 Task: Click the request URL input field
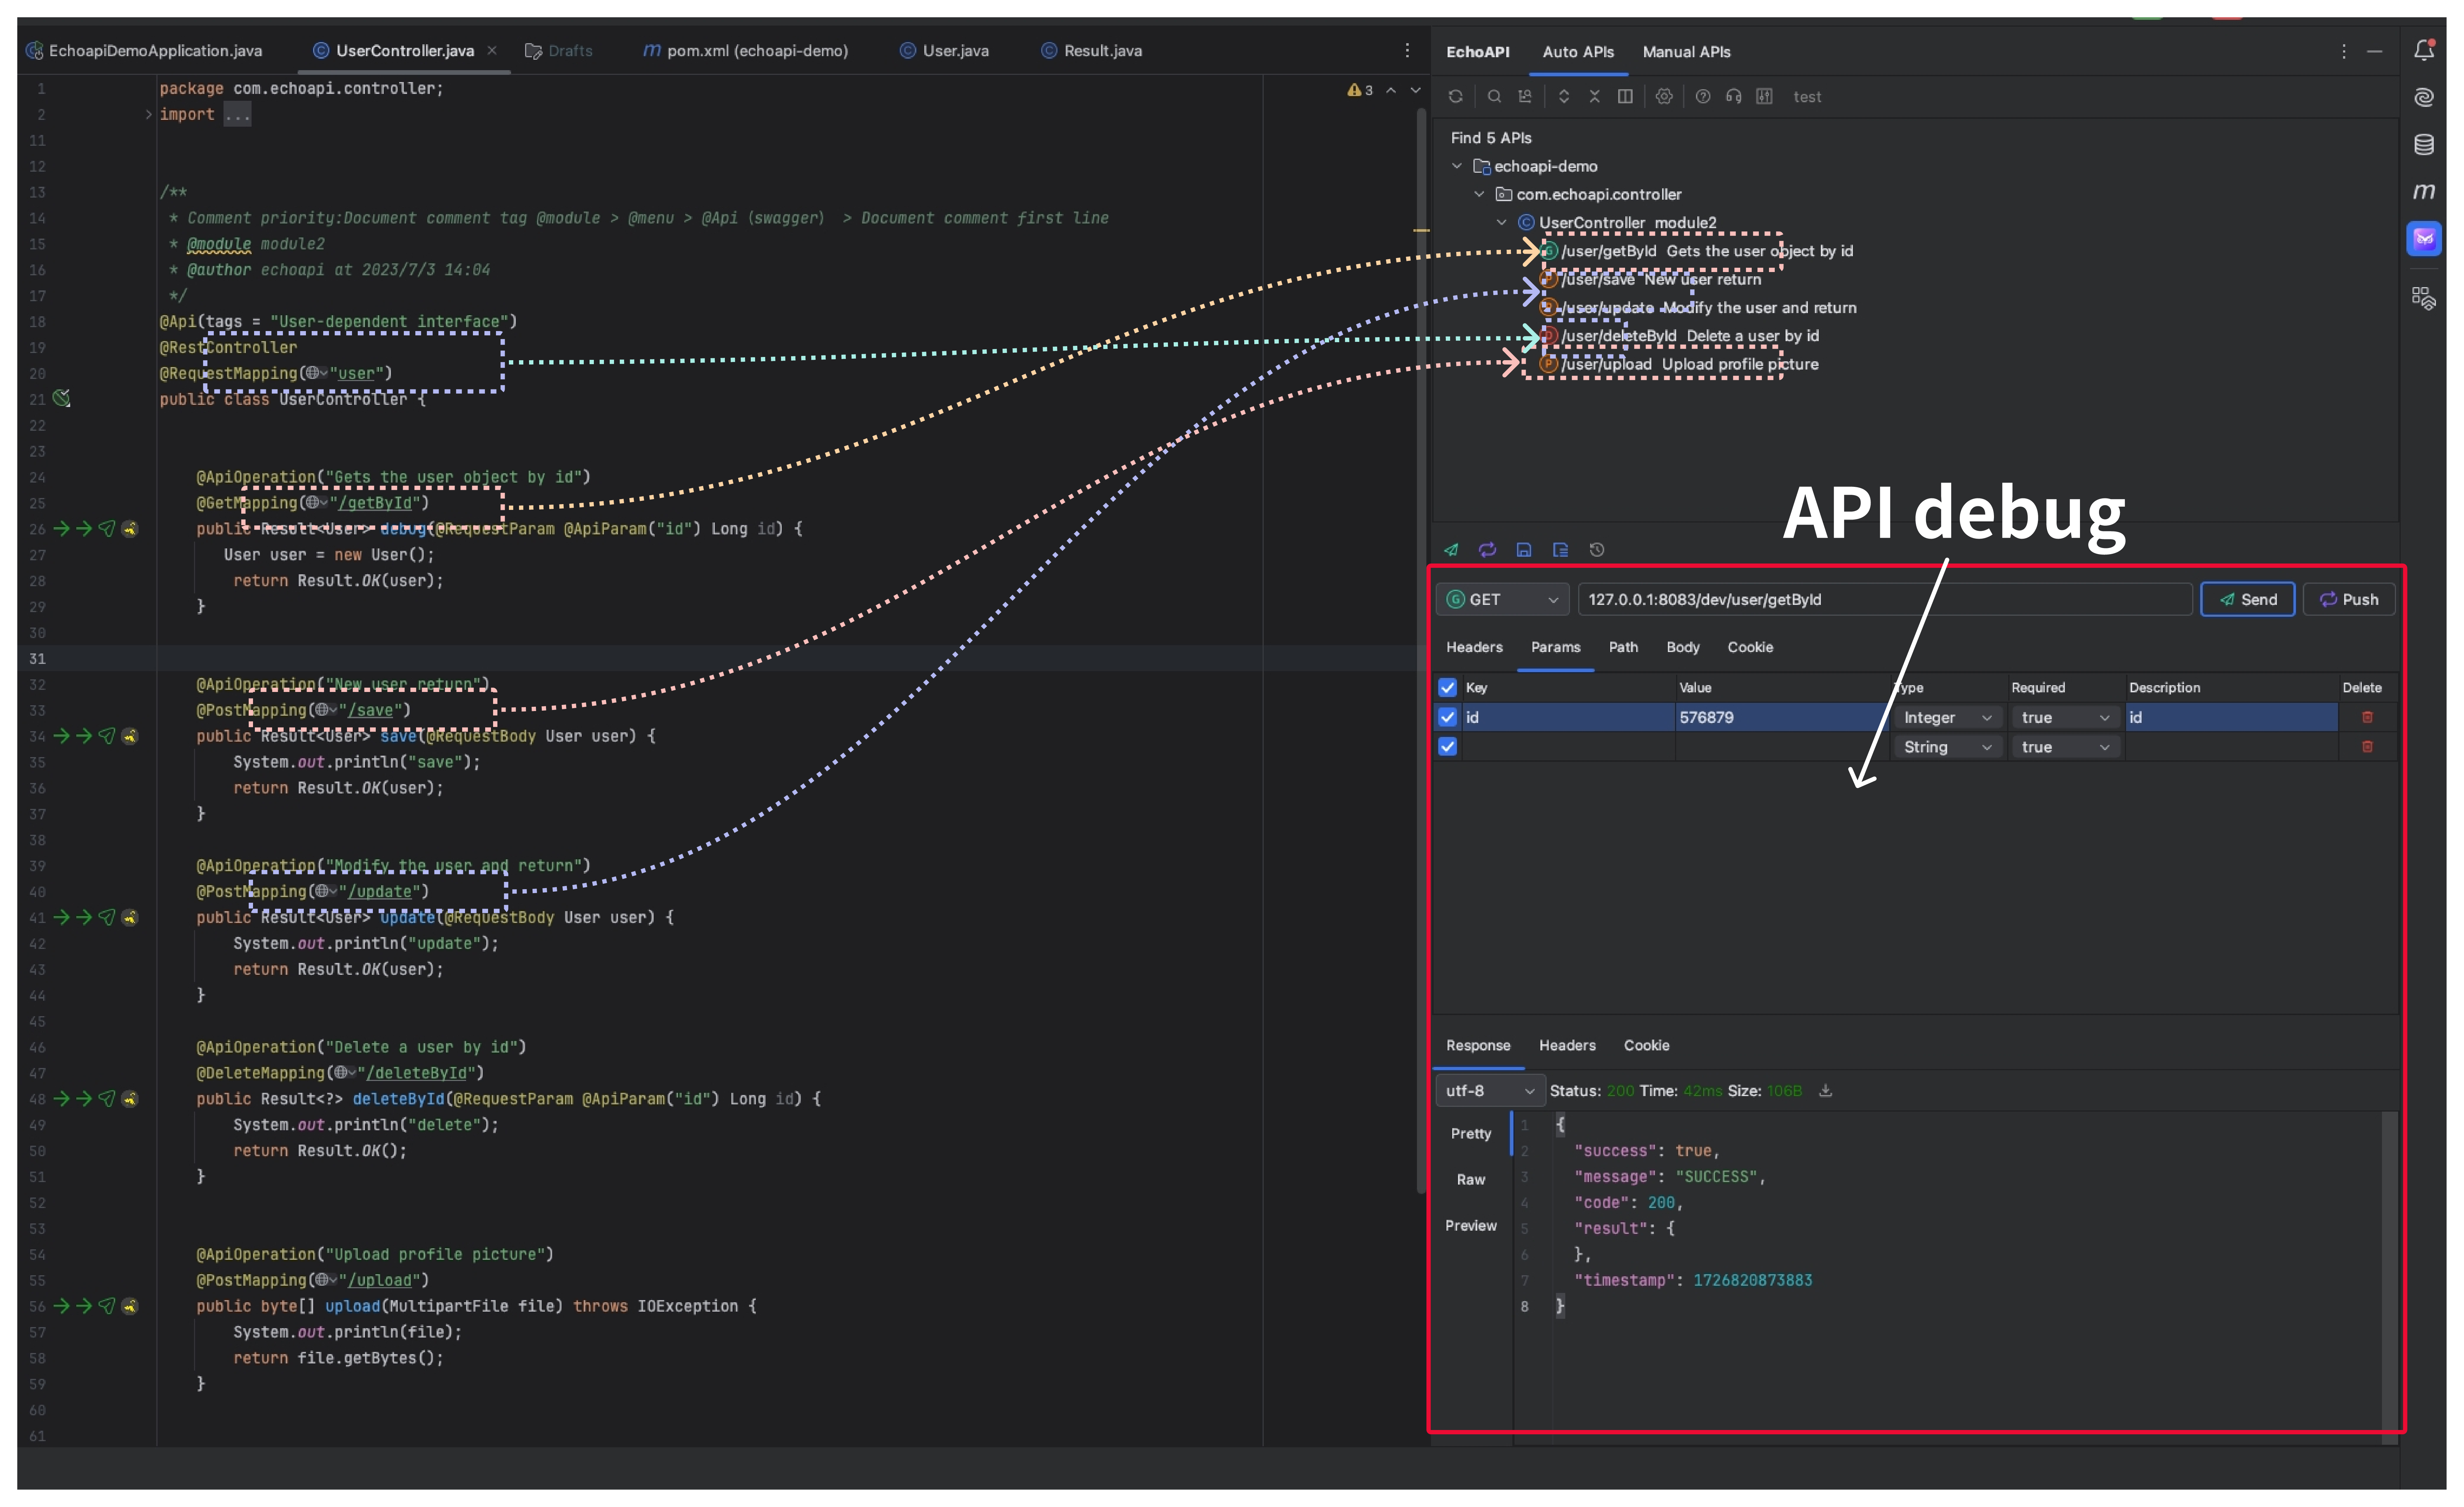1885,599
